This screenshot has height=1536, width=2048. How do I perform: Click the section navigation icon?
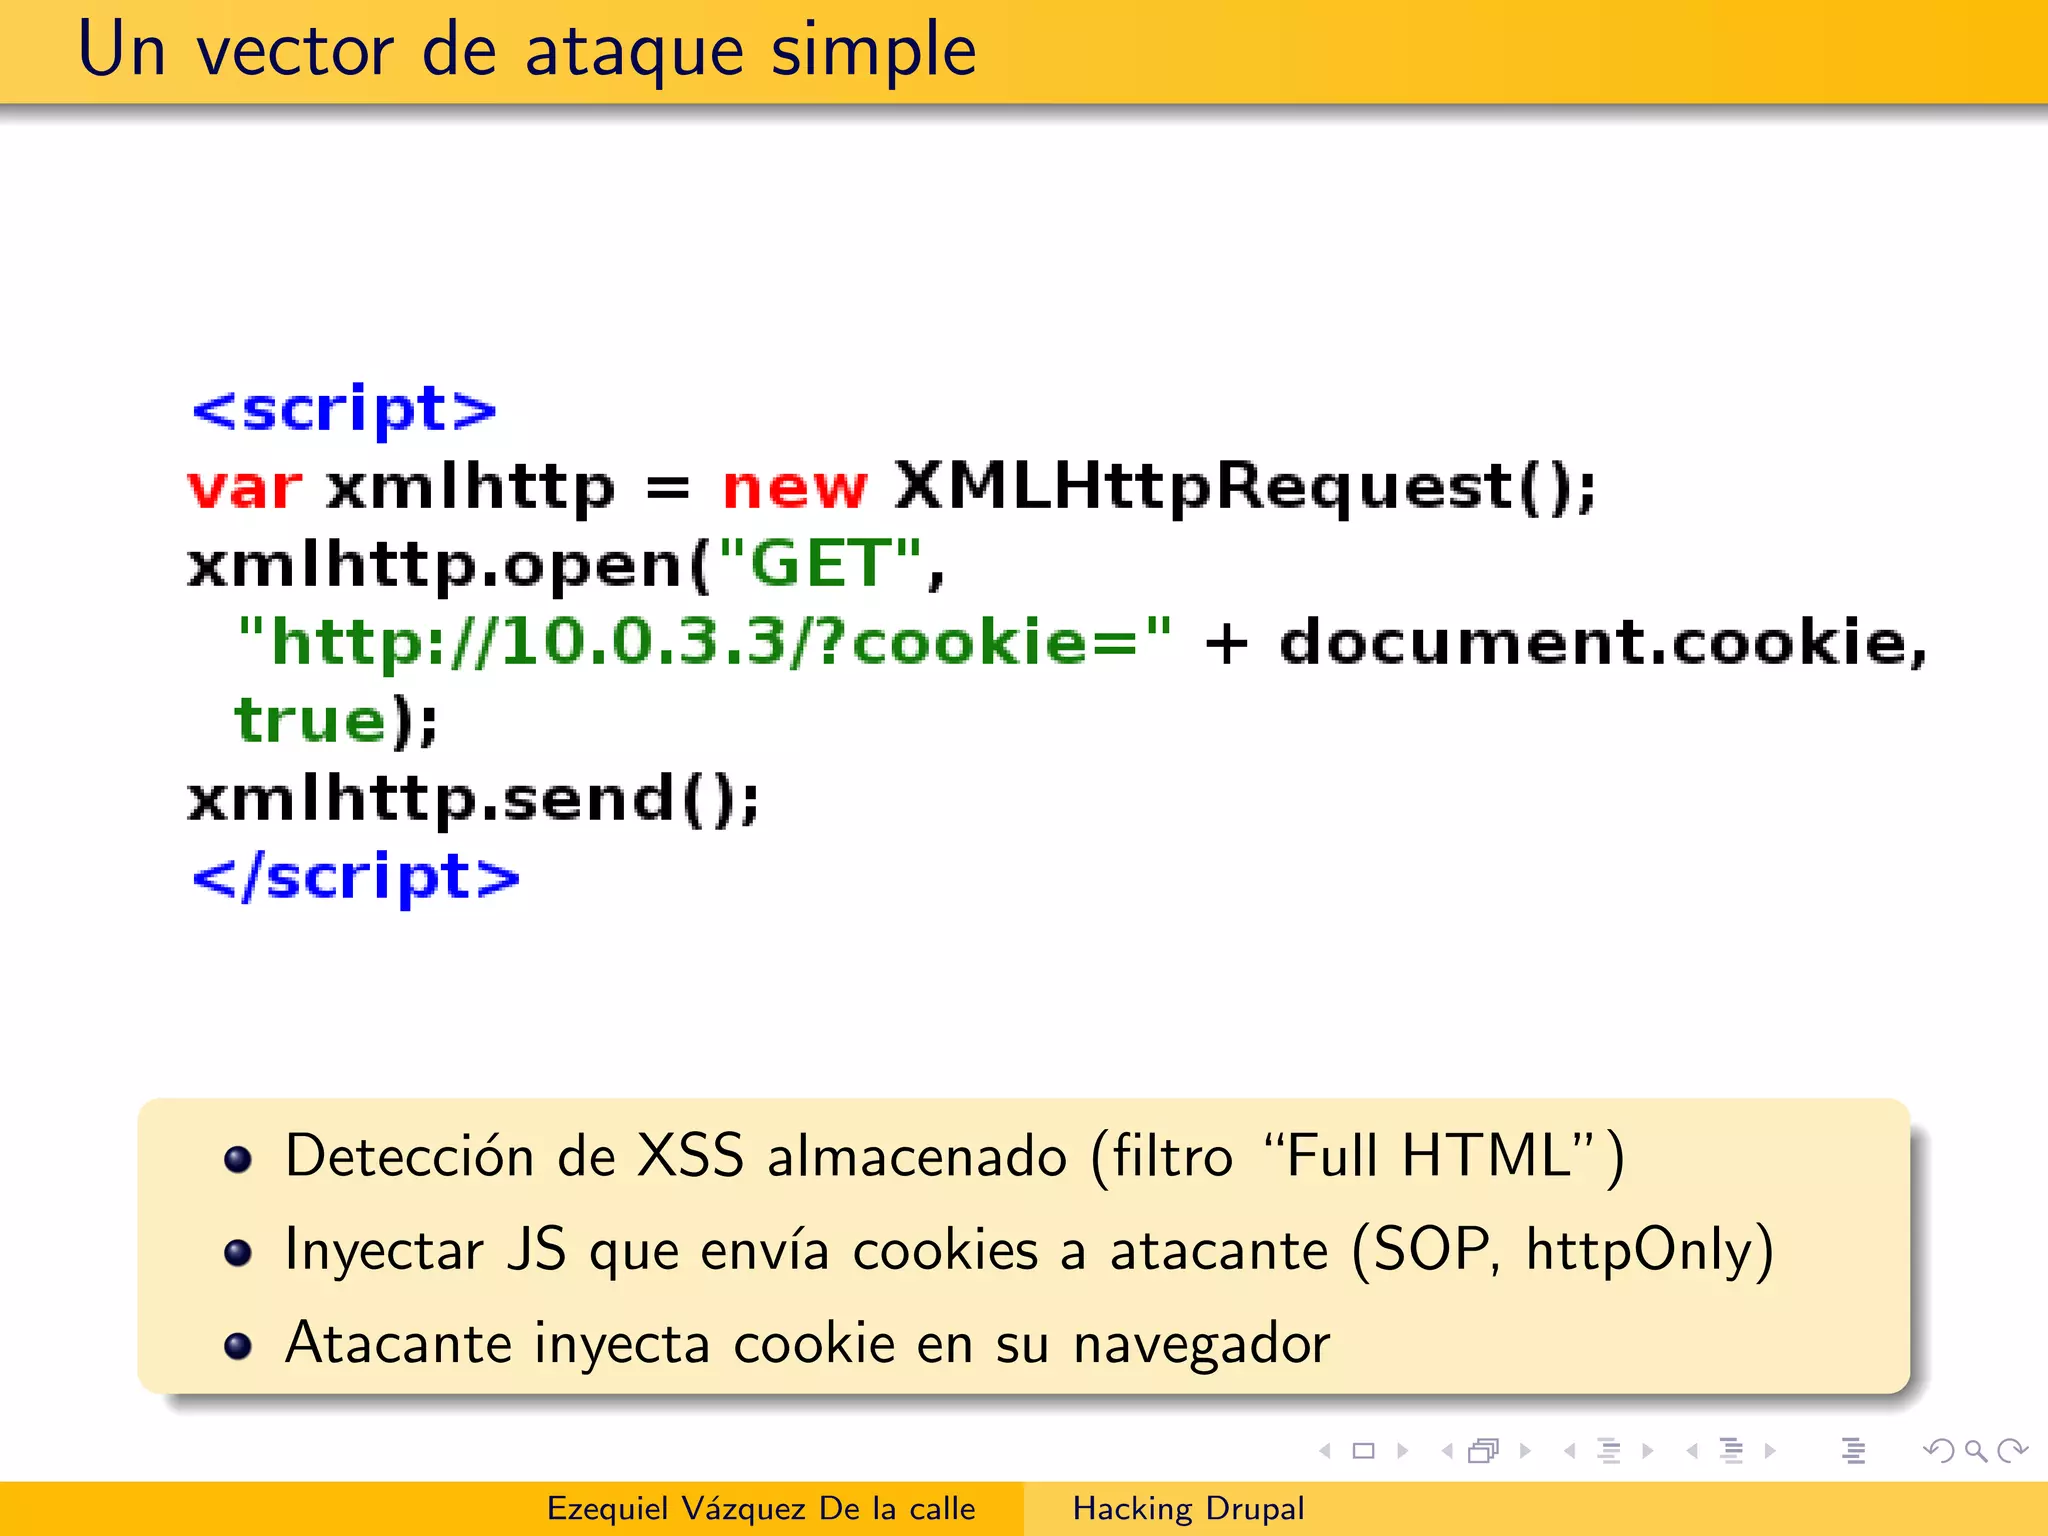click(1731, 1451)
